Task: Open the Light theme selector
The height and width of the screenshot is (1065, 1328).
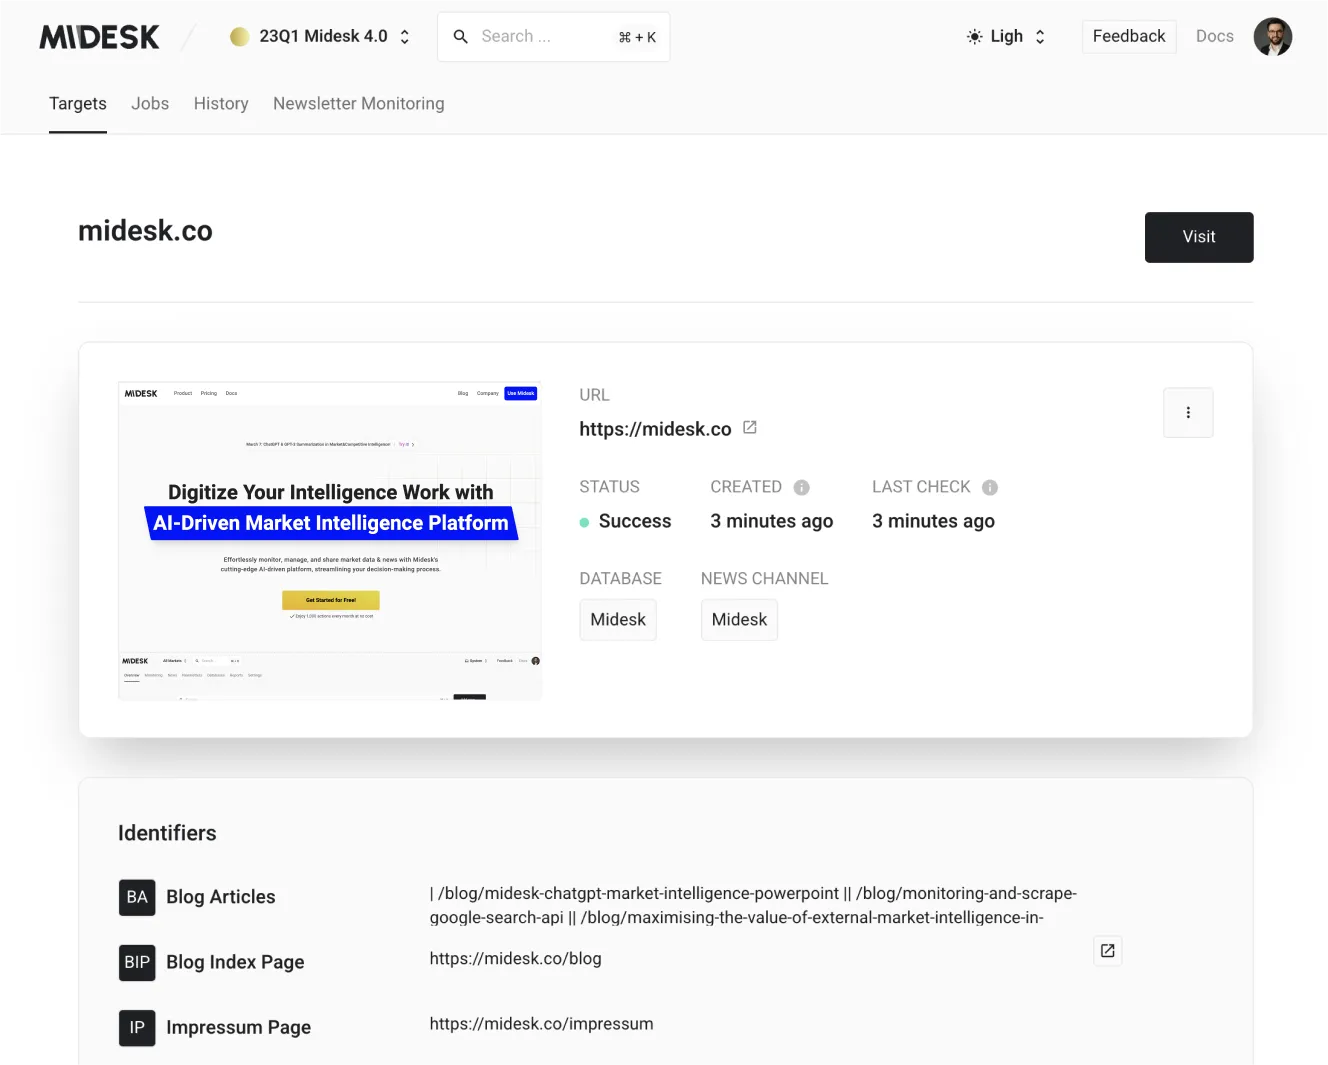Action: [x=1006, y=36]
